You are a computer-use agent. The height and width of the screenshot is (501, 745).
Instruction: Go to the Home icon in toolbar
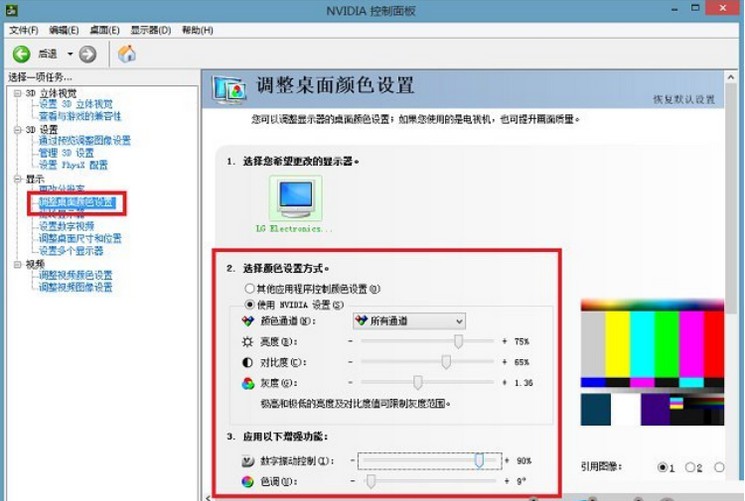point(127,54)
